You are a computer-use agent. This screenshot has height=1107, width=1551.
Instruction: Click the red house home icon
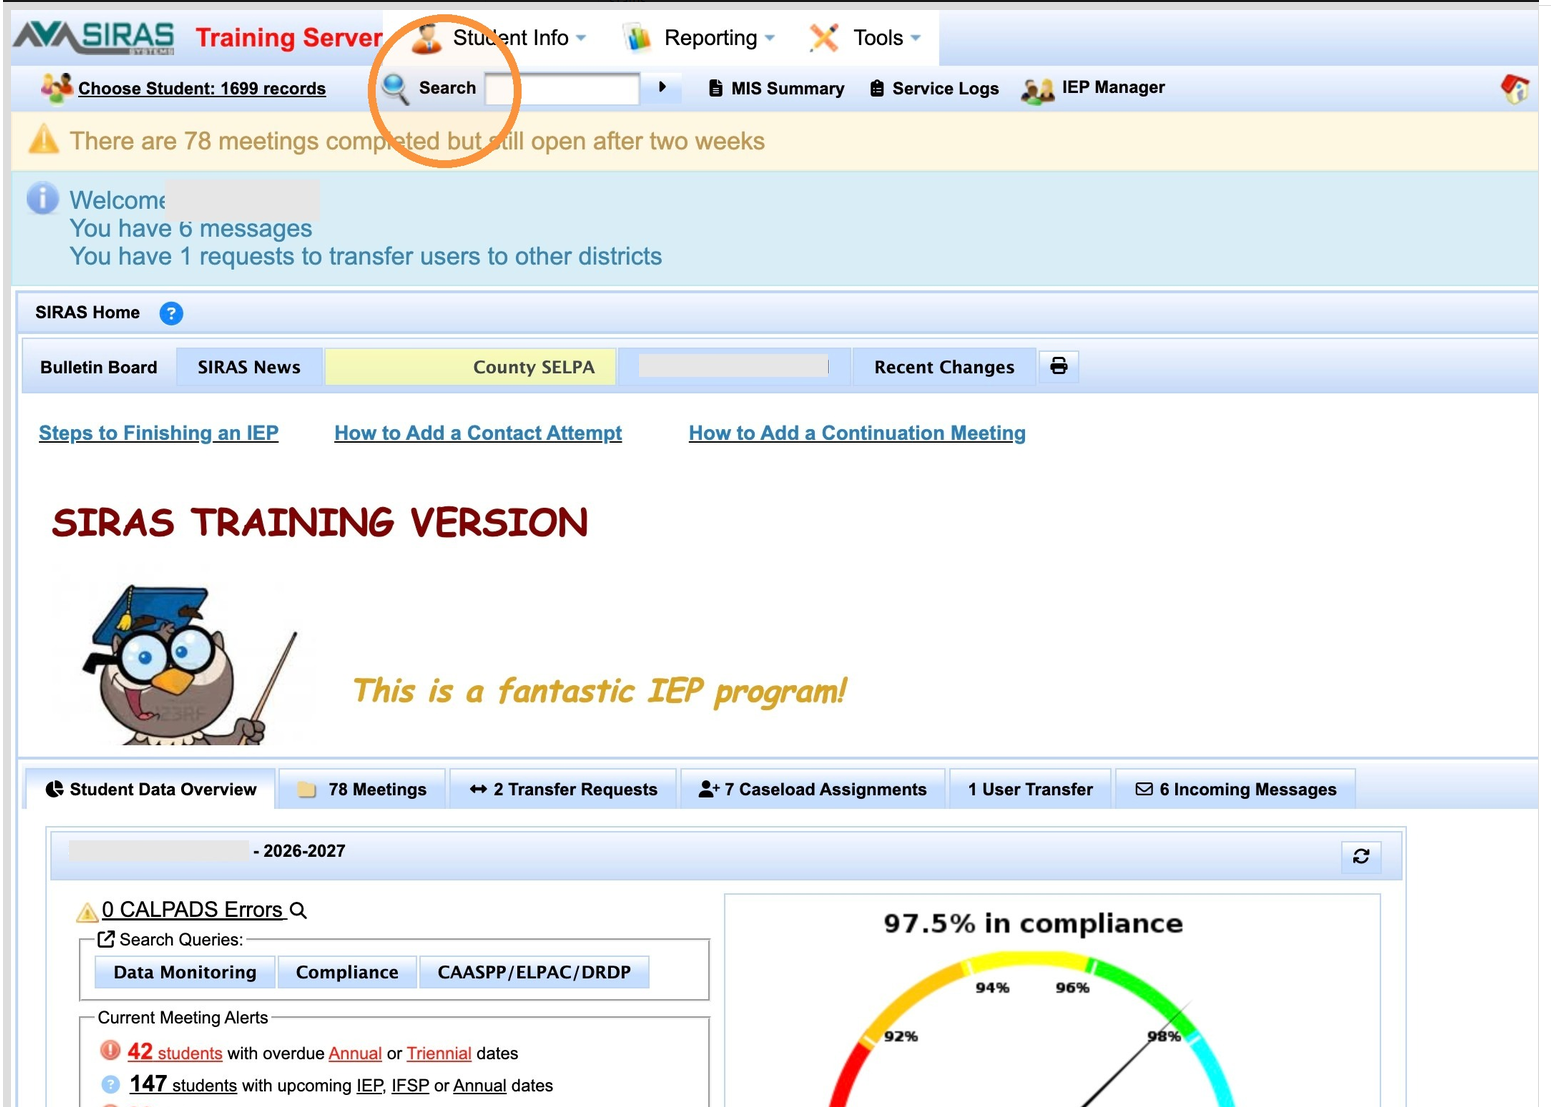(1515, 89)
